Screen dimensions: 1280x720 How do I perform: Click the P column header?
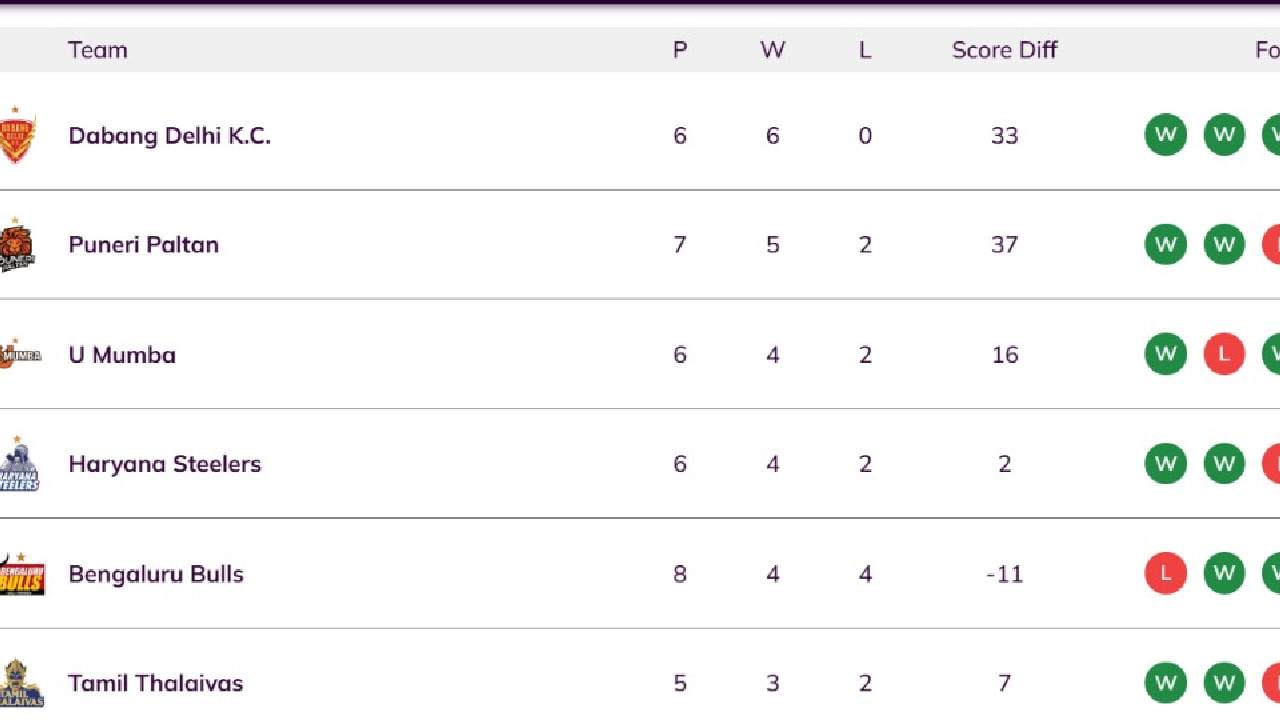[x=680, y=50]
